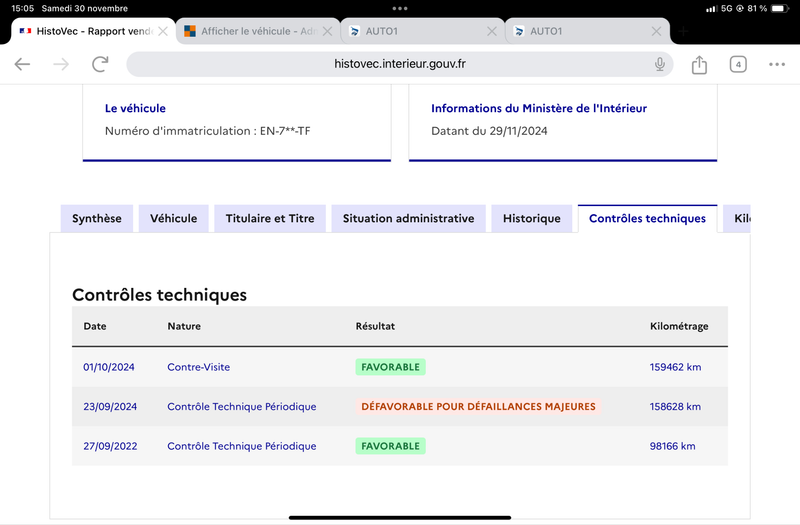Viewport: 800px width, 525px height.
Task: Select the Contrôles techniques tab
Action: tap(647, 218)
